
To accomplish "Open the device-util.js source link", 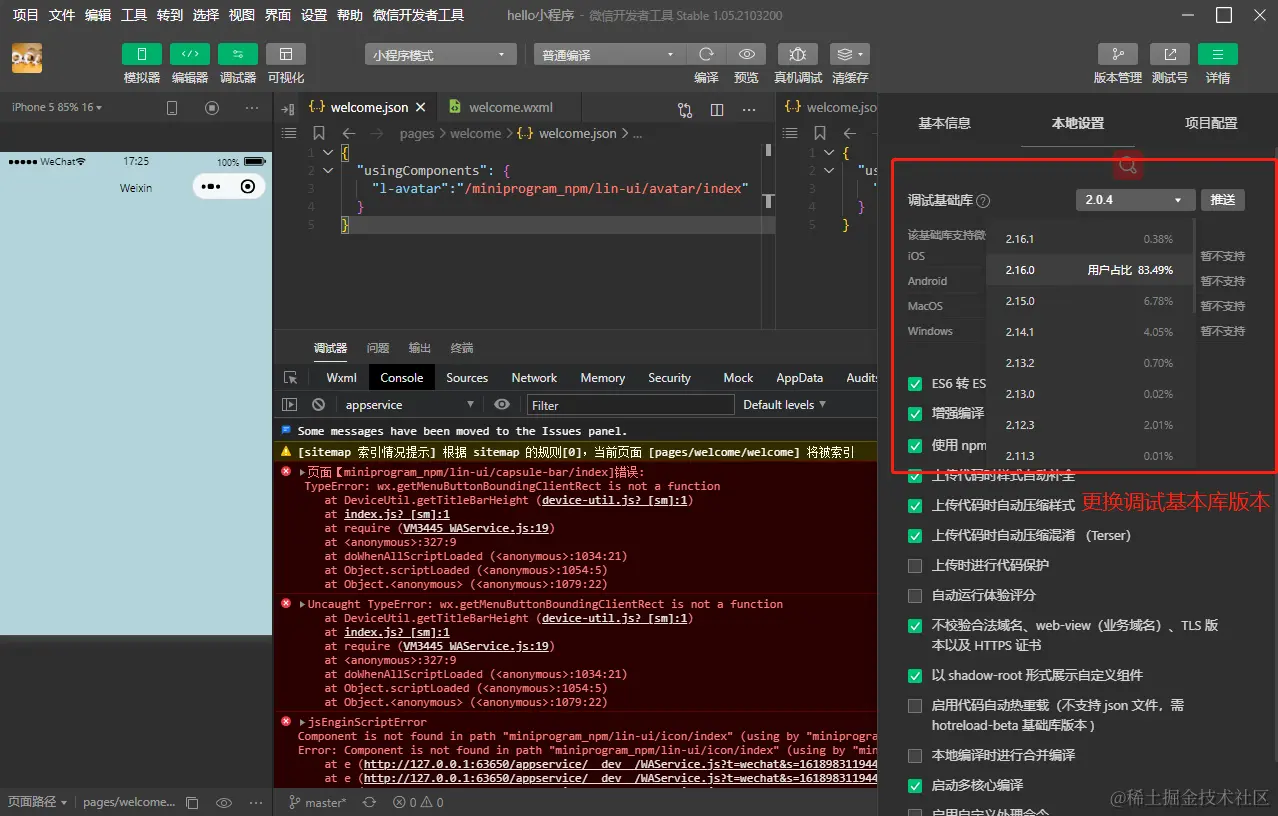I will coord(616,500).
